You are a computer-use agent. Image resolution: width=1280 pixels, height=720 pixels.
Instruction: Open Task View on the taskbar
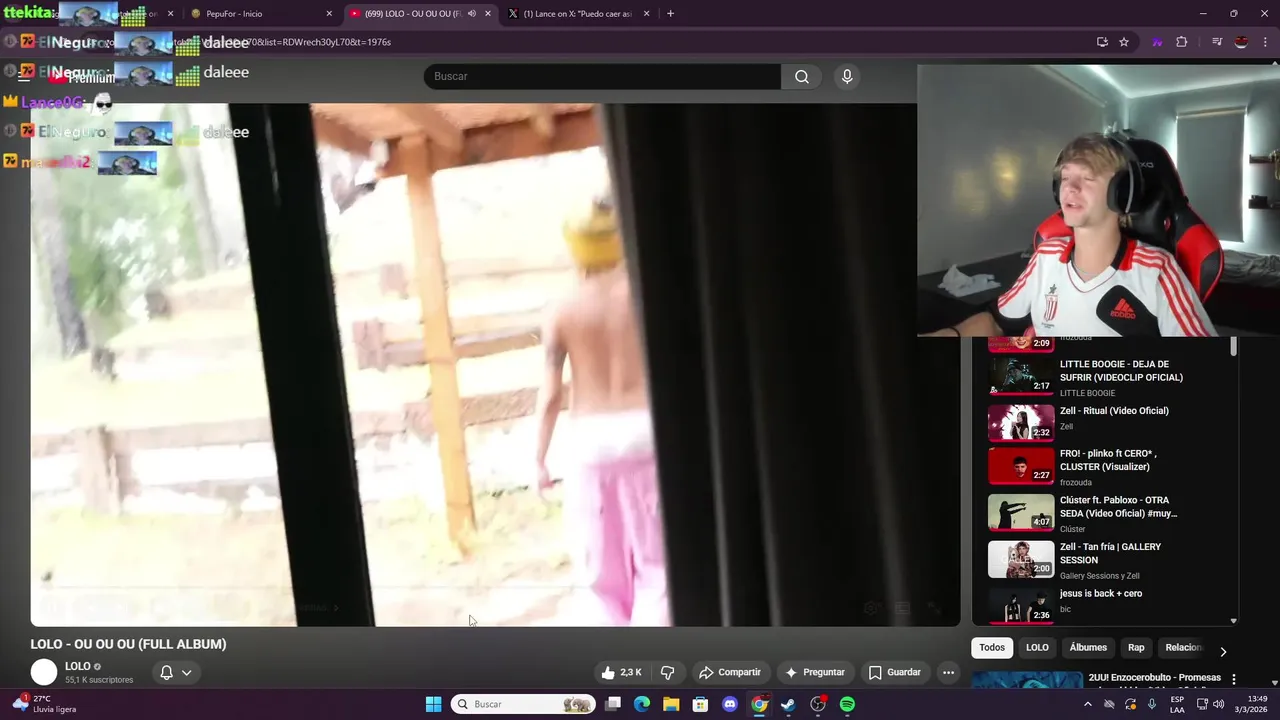pyautogui.click(x=613, y=704)
